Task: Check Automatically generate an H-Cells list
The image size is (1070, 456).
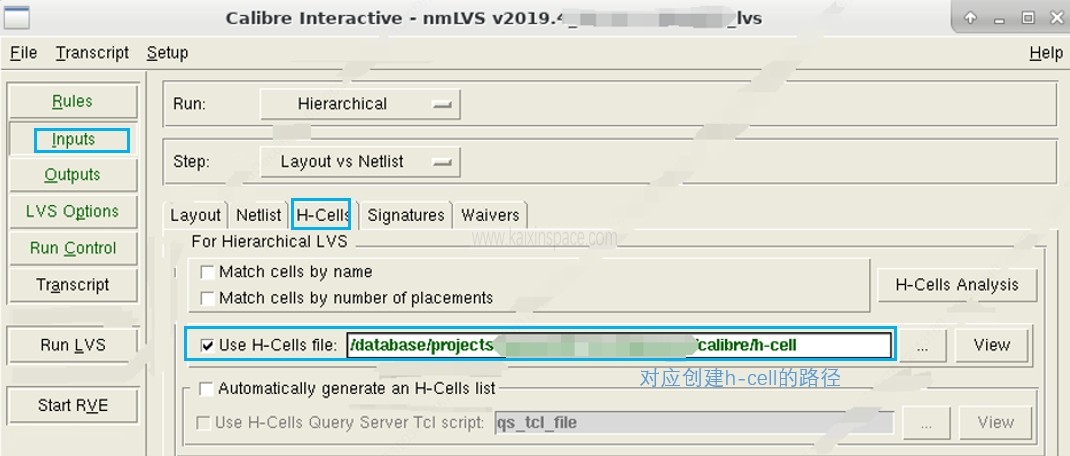Action: pos(206,389)
